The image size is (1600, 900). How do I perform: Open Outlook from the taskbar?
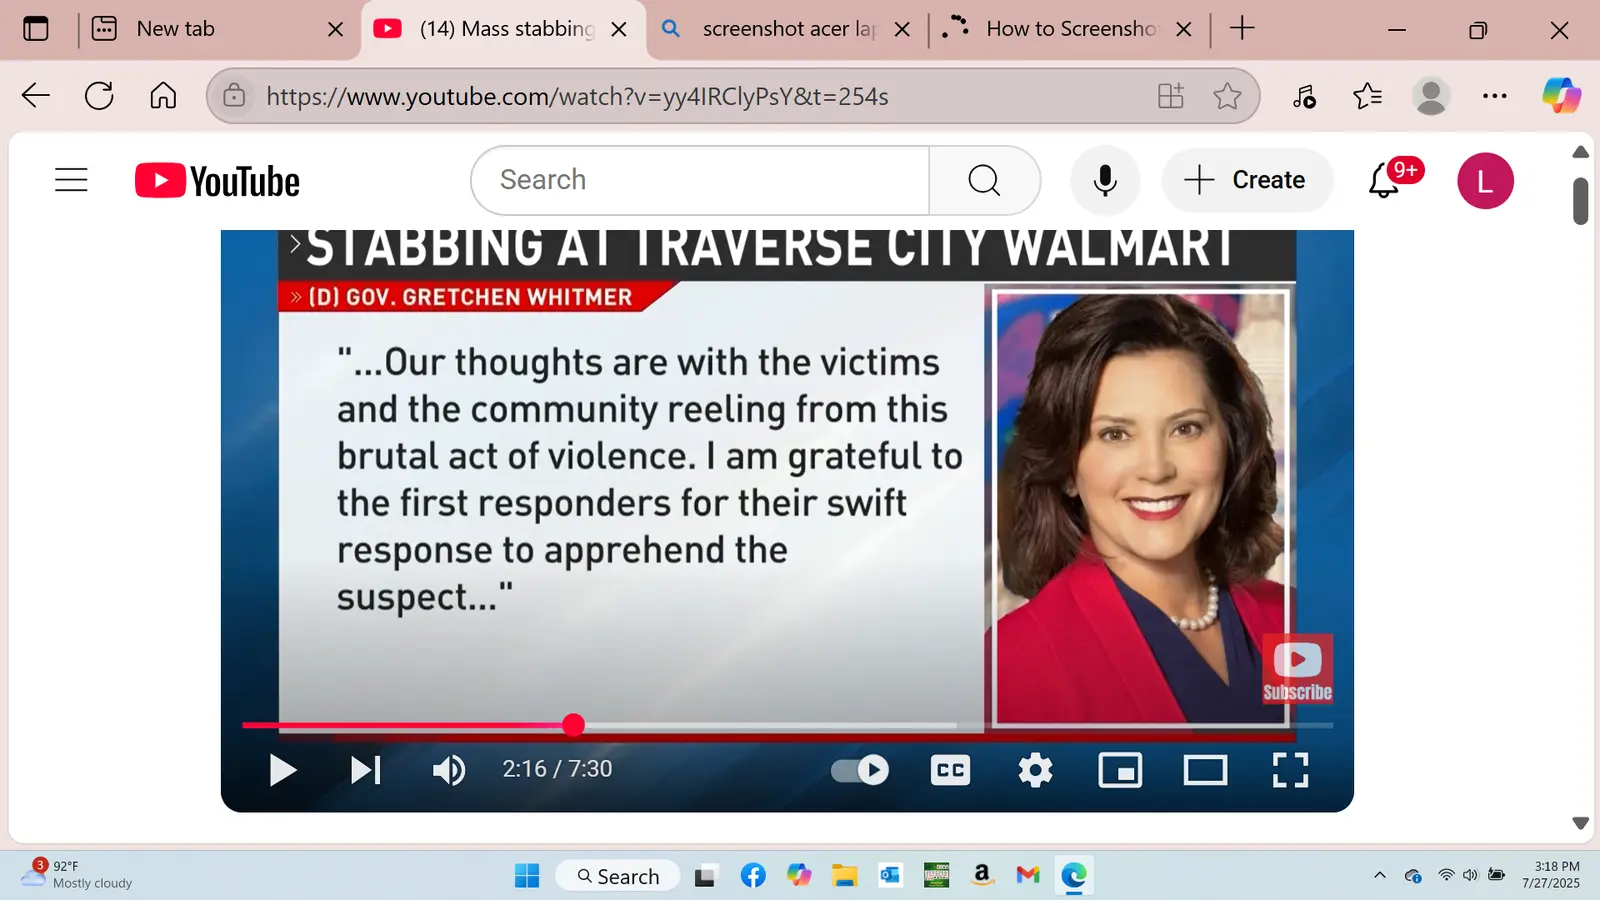(x=890, y=876)
